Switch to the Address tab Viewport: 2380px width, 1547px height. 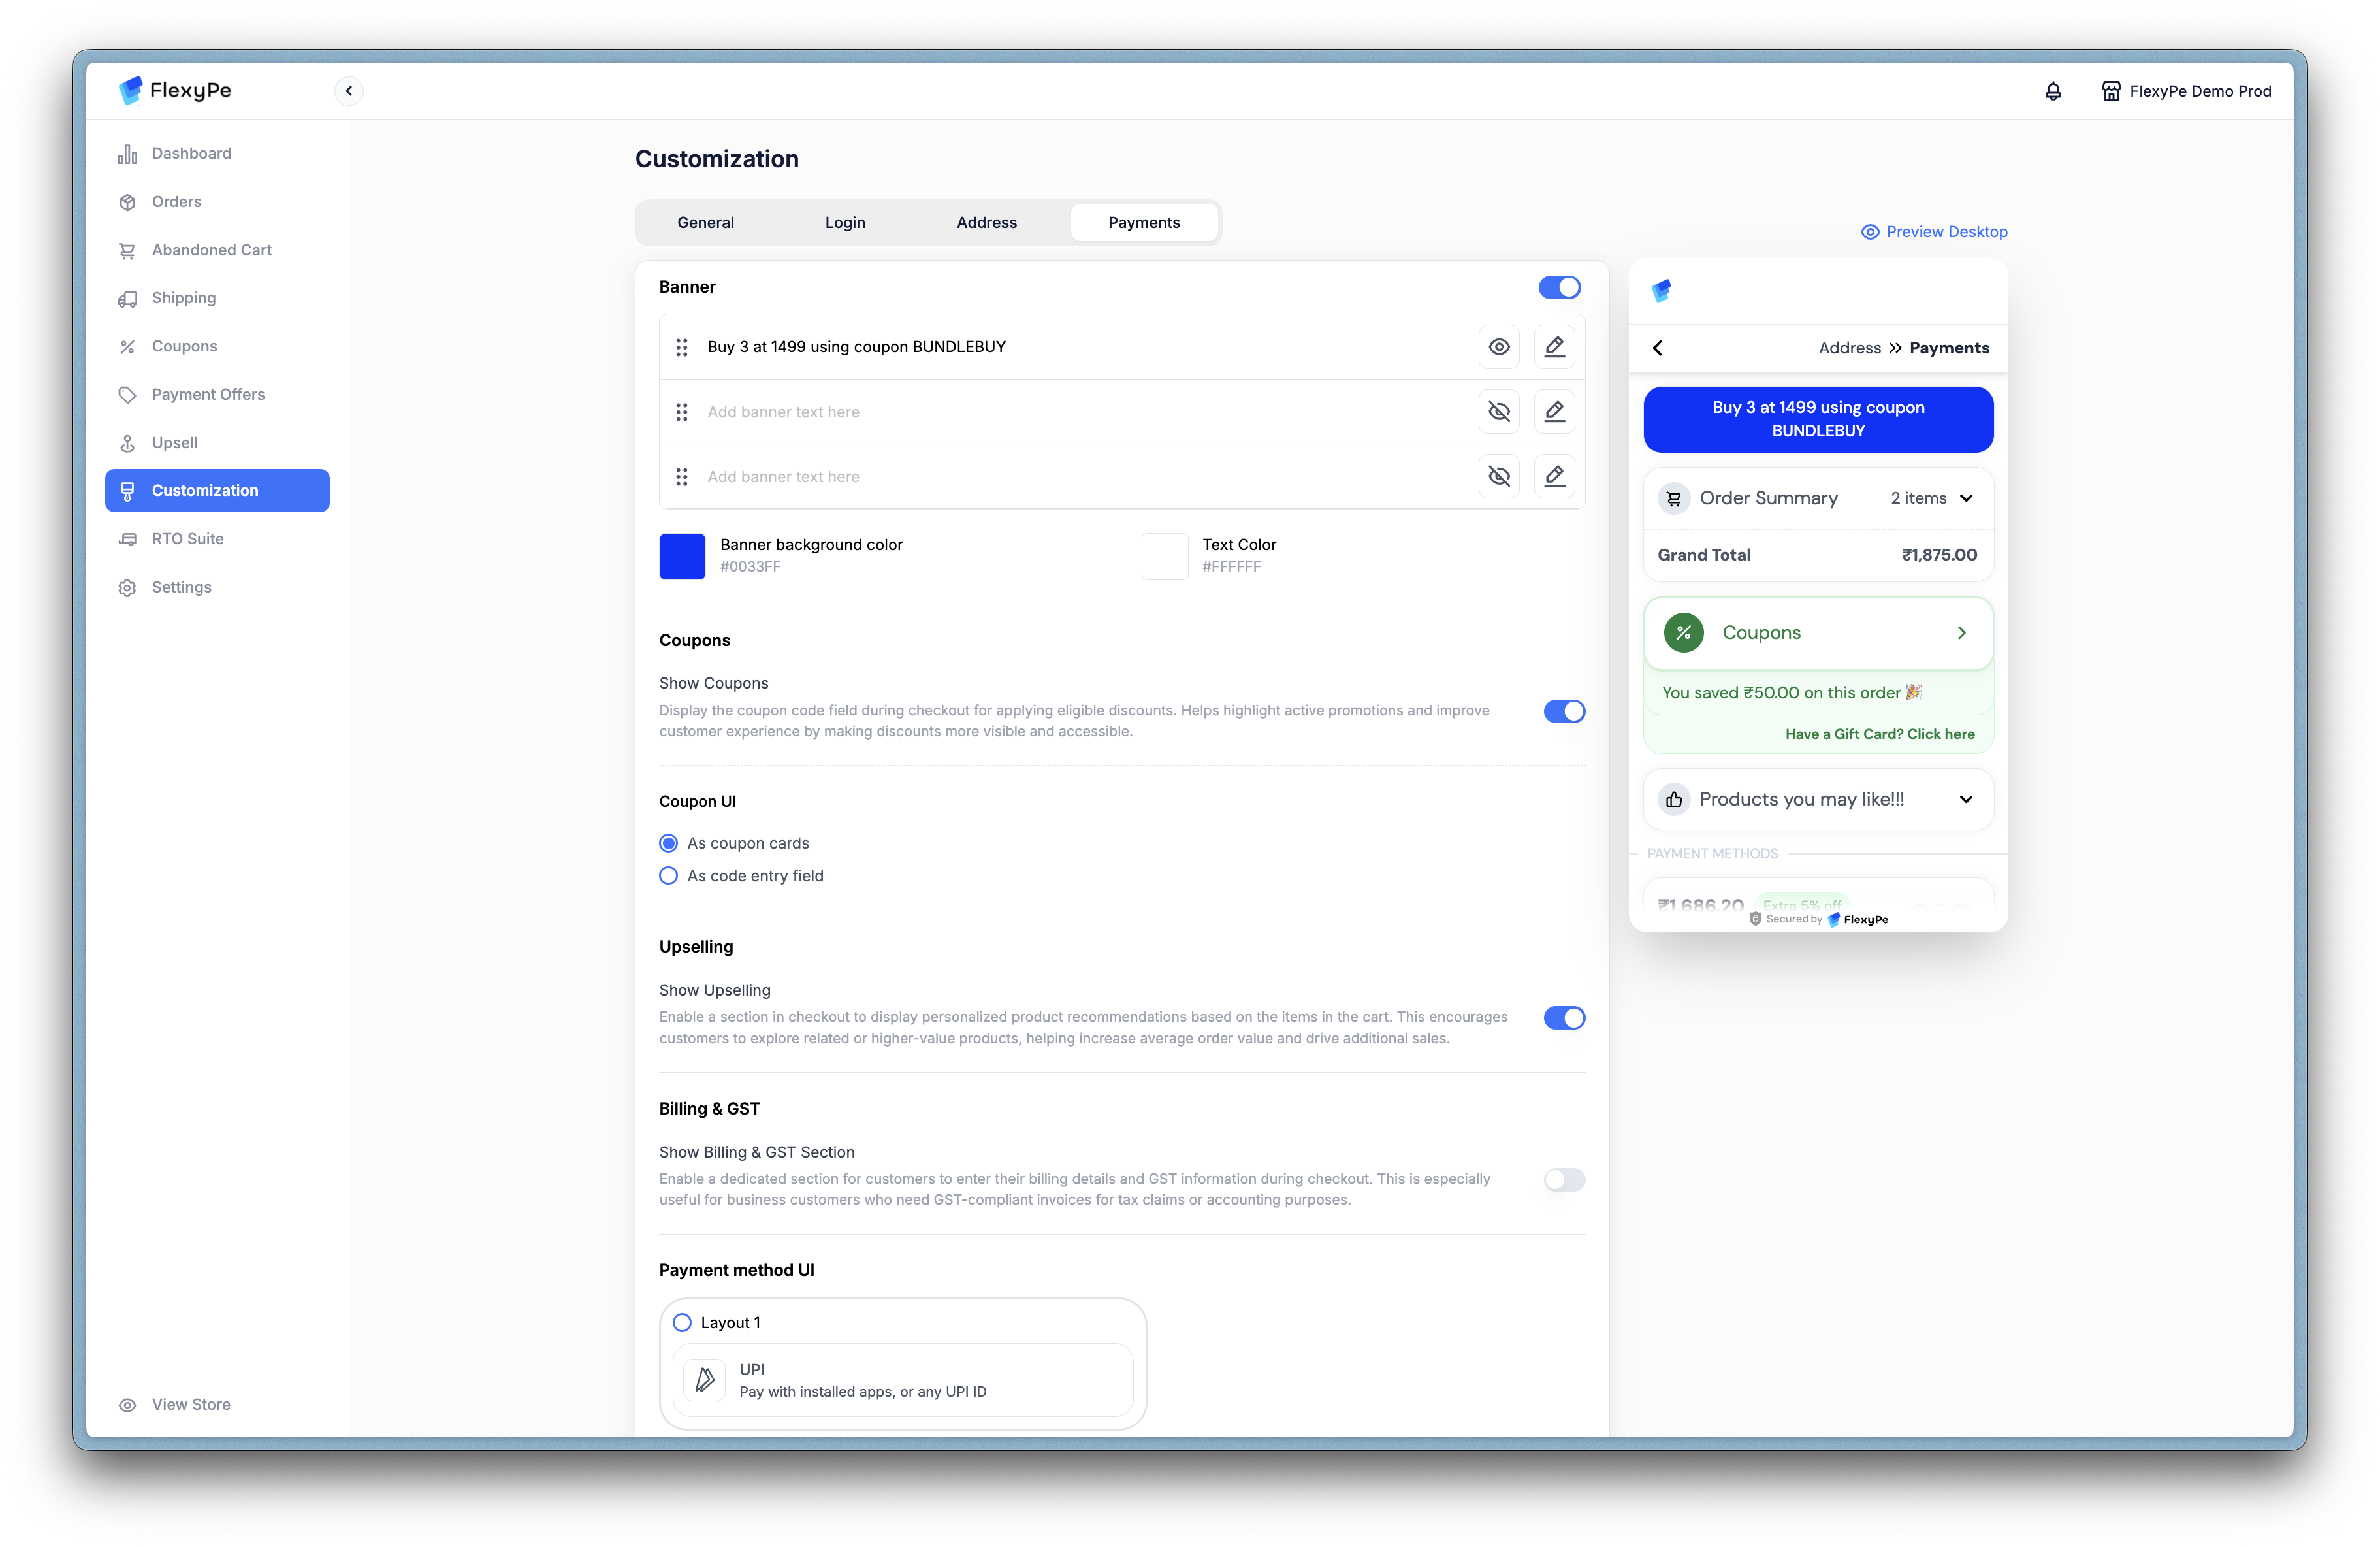(x=986, y=223)
